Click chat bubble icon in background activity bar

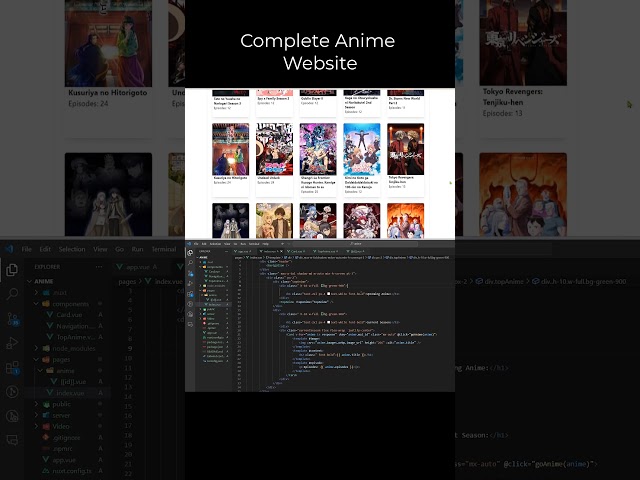[12, 440]
